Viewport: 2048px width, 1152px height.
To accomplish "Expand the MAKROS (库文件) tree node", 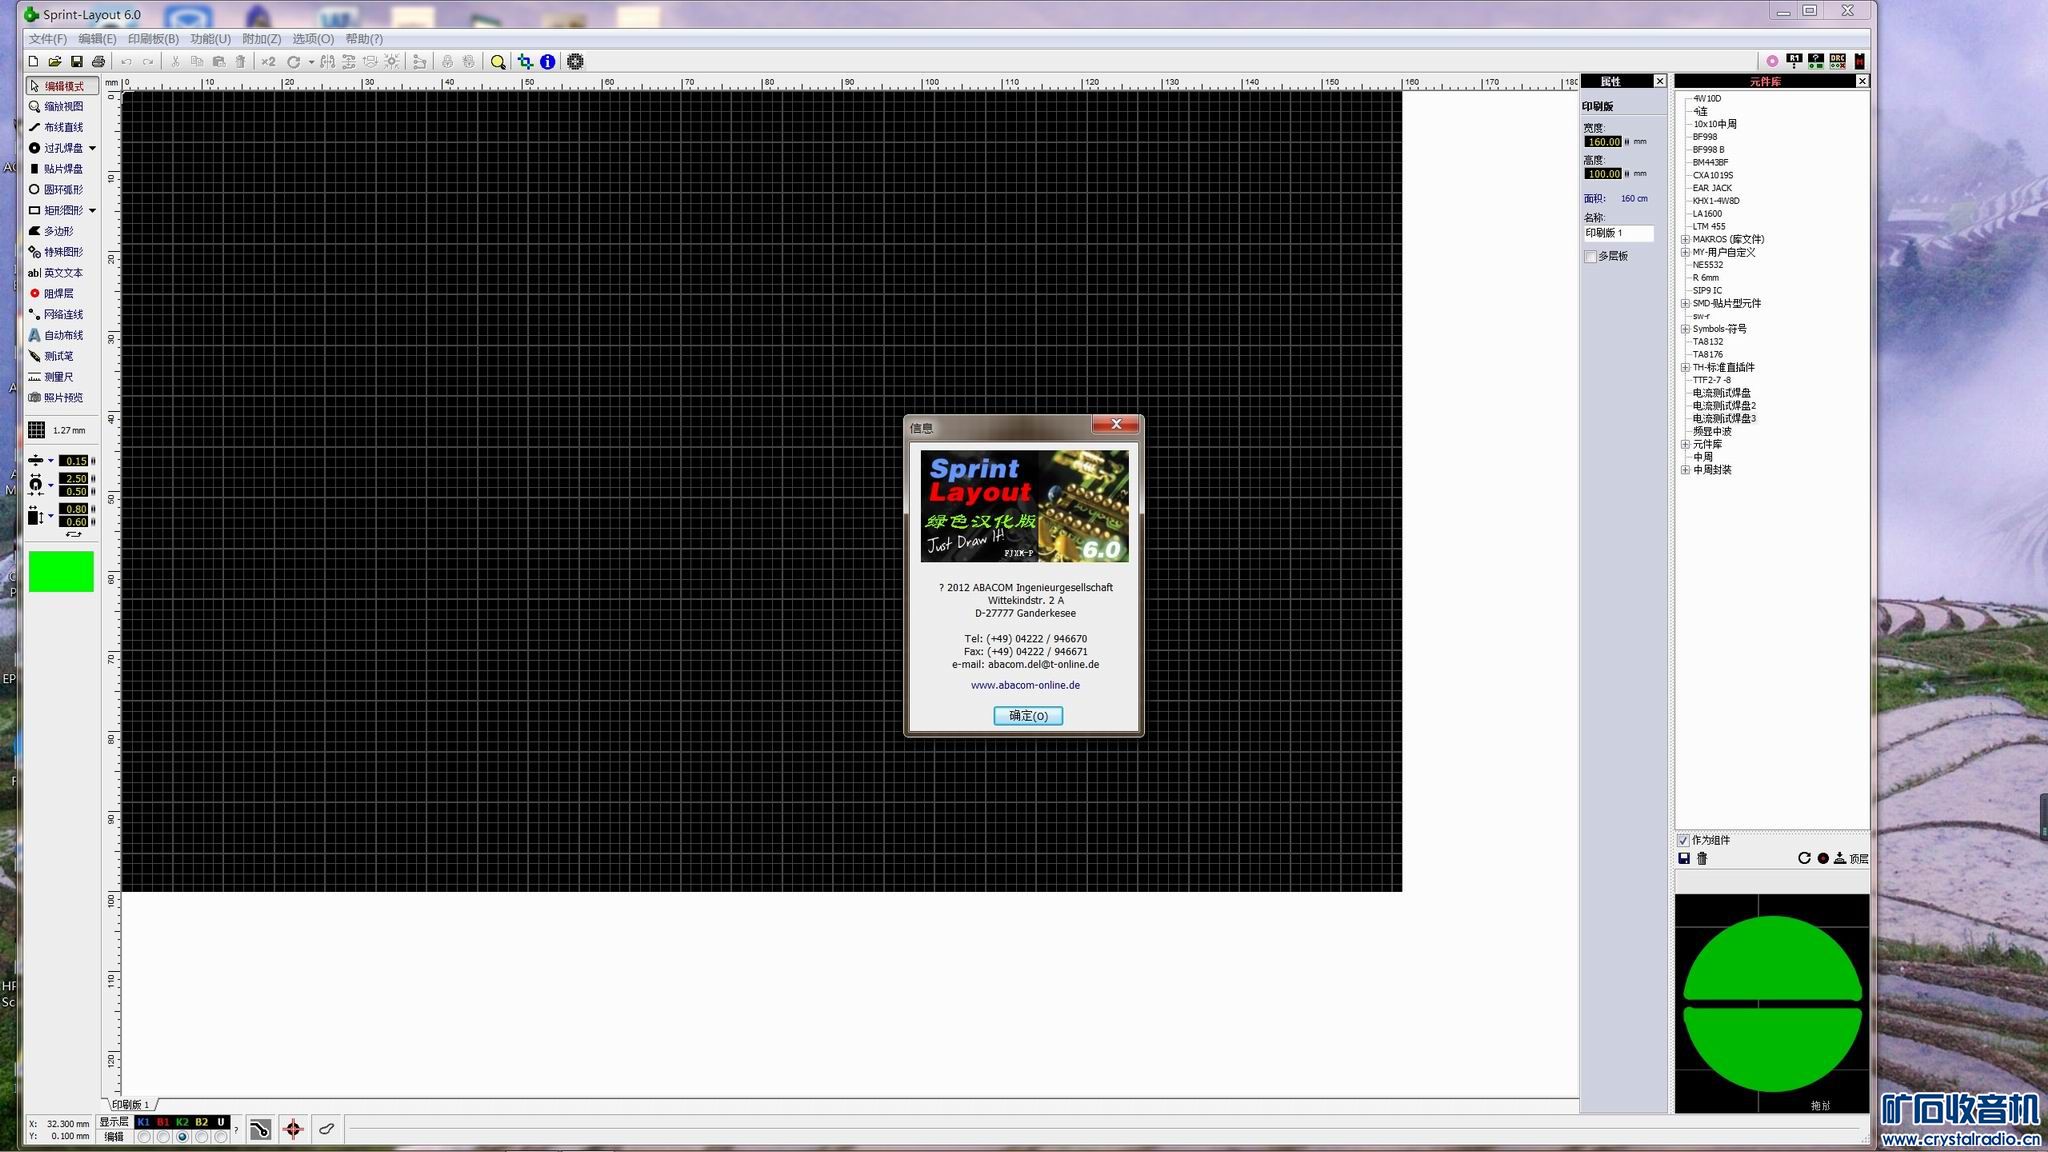I will click(x=1685, y=239).
